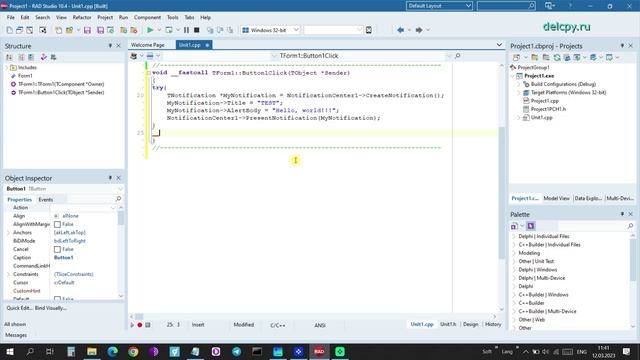Click the Bind Visually... link
The image size is (640, 360).
point(51,308)
